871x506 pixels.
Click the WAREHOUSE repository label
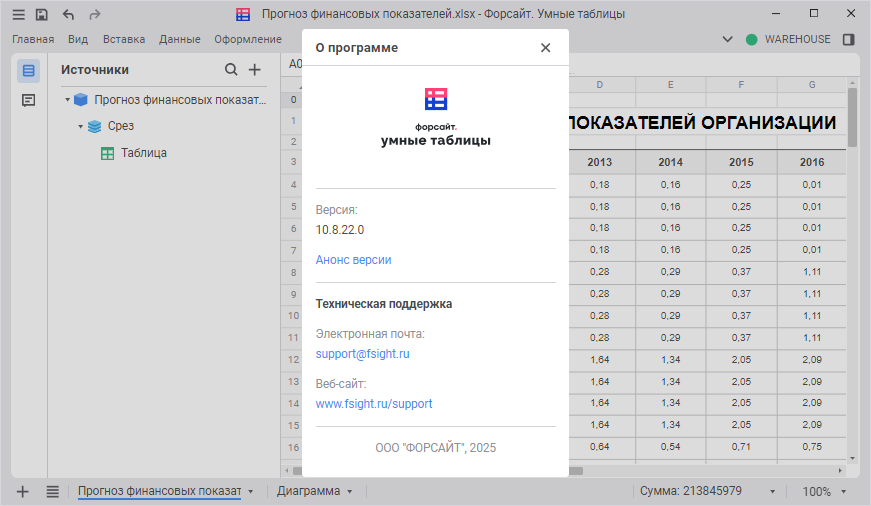coord(797,39)
